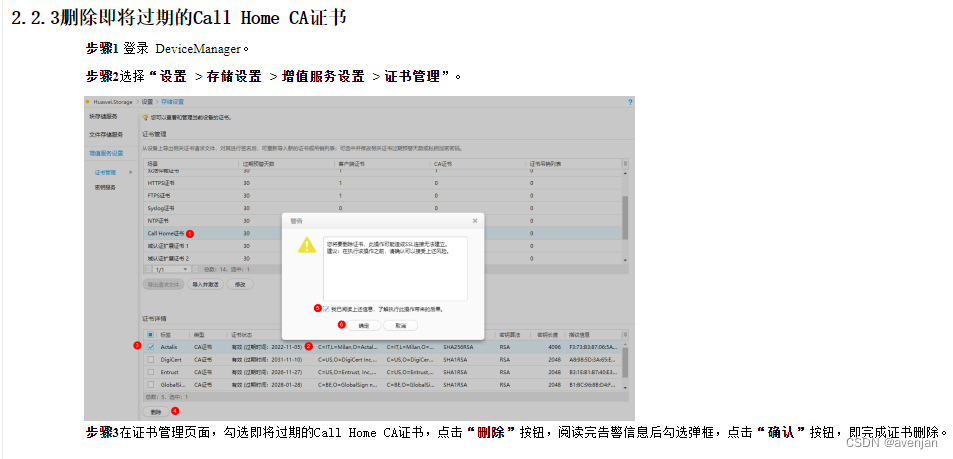This screenshot has height=459, width=953.
Task: Click the lightbulb tip icon
Action: click(145, 118)
